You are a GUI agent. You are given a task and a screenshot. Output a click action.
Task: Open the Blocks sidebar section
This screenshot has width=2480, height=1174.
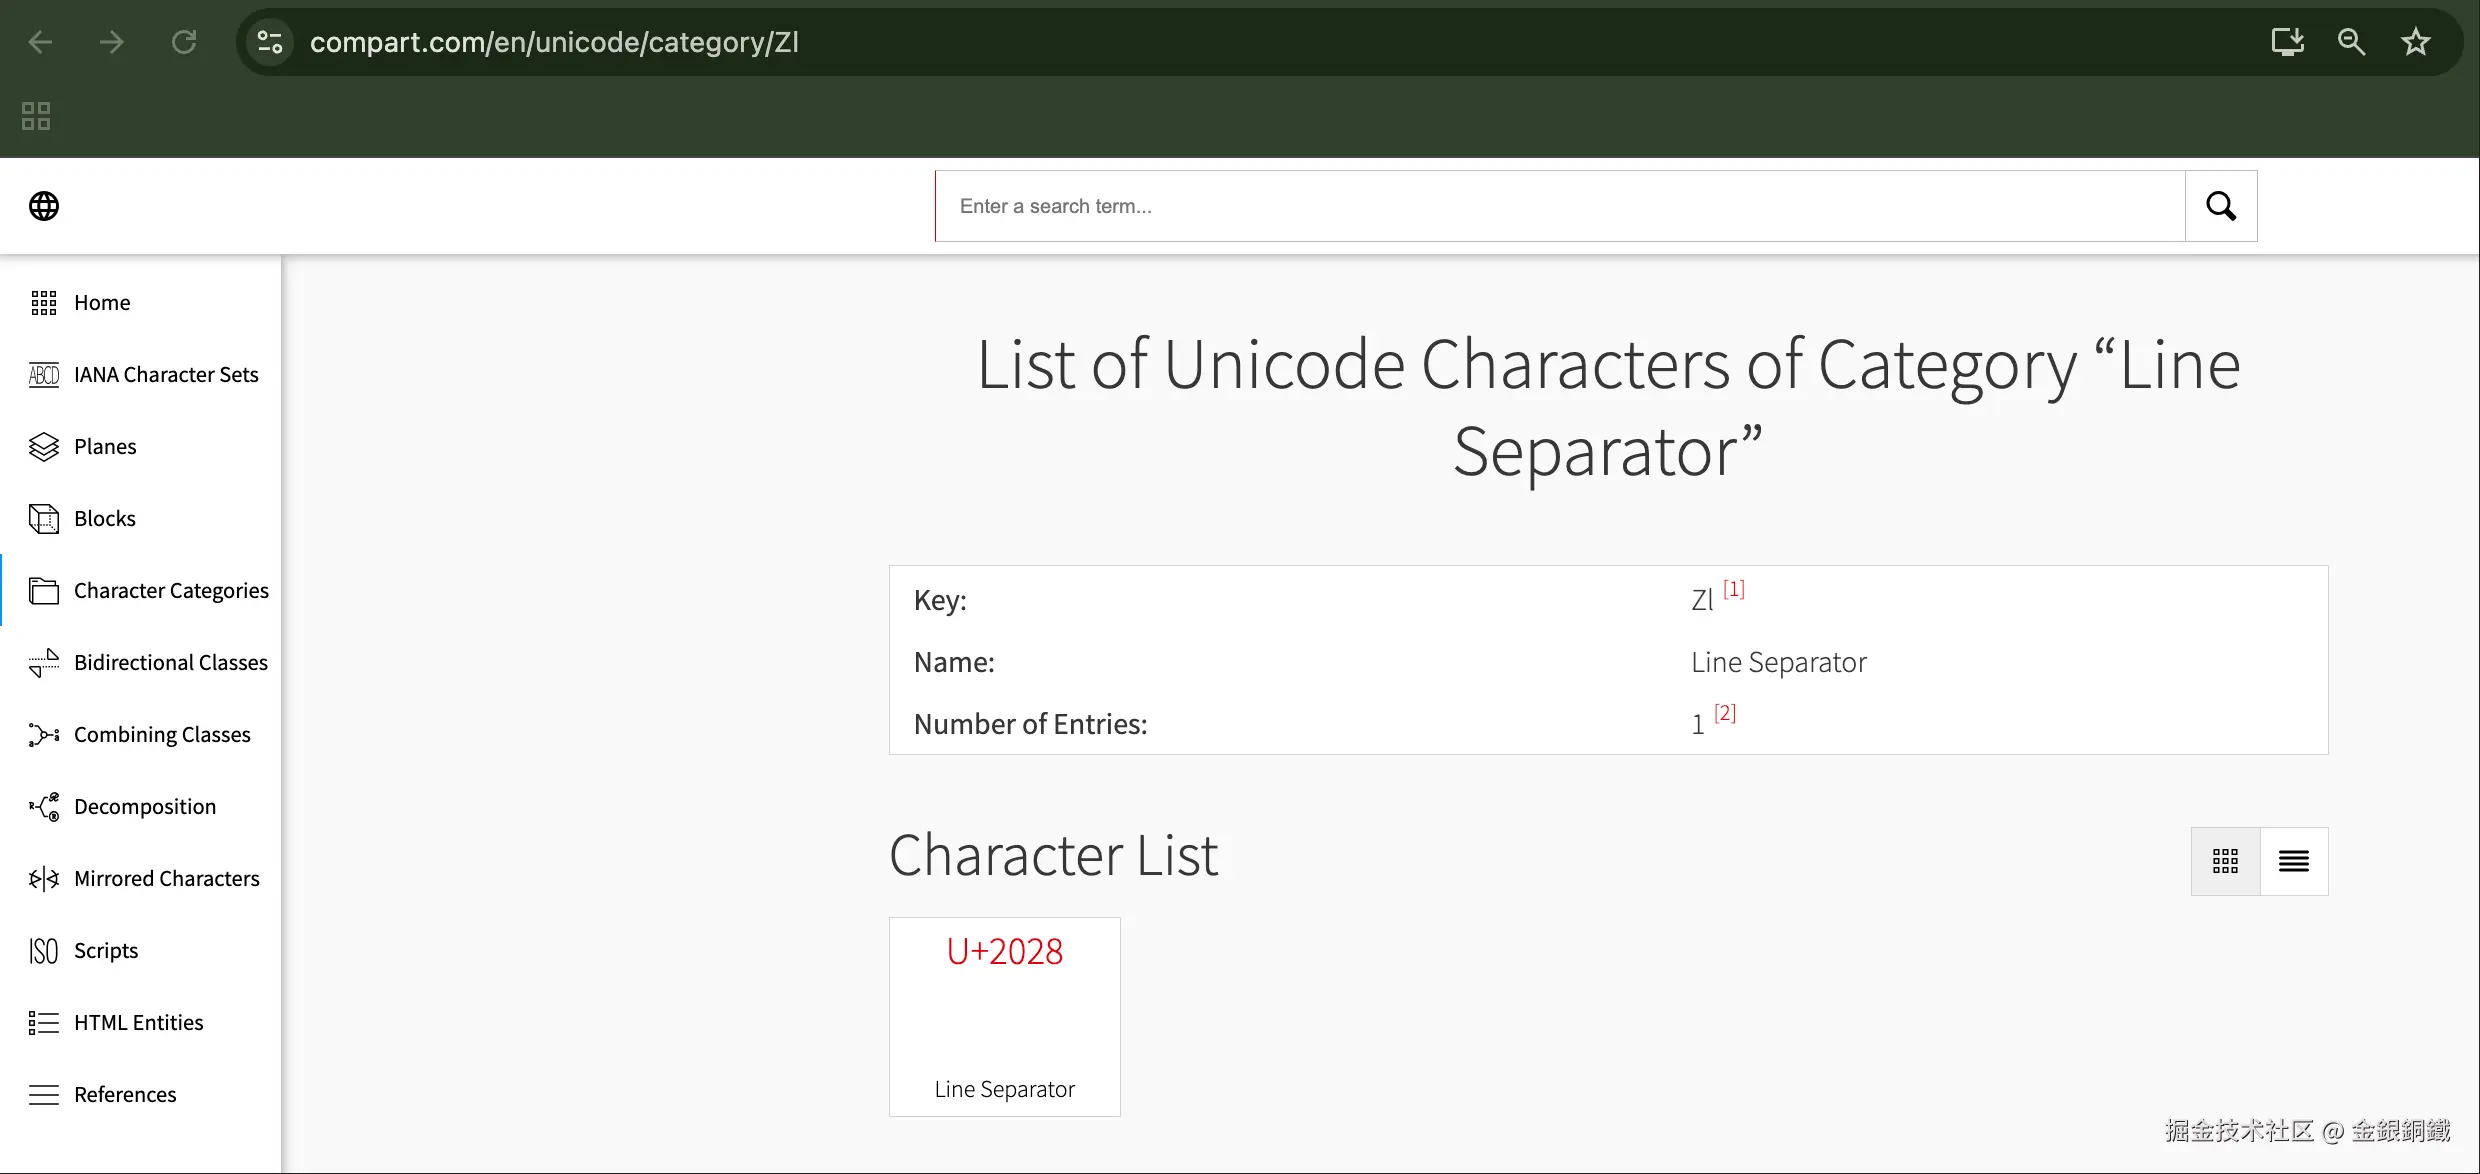[x=104, y=518]
